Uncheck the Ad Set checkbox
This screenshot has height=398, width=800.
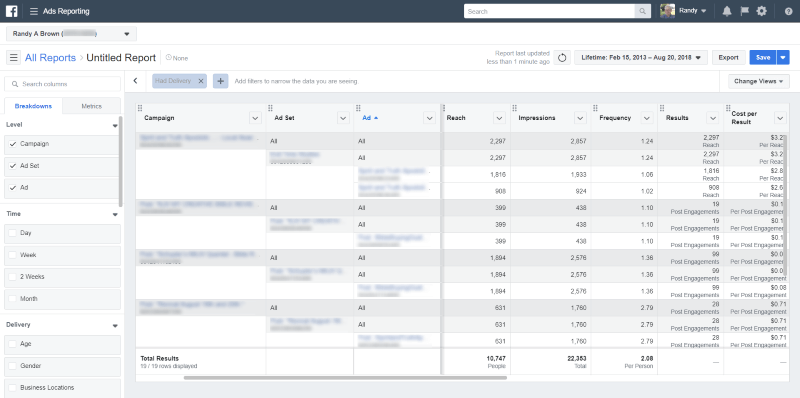click(13, 166)
